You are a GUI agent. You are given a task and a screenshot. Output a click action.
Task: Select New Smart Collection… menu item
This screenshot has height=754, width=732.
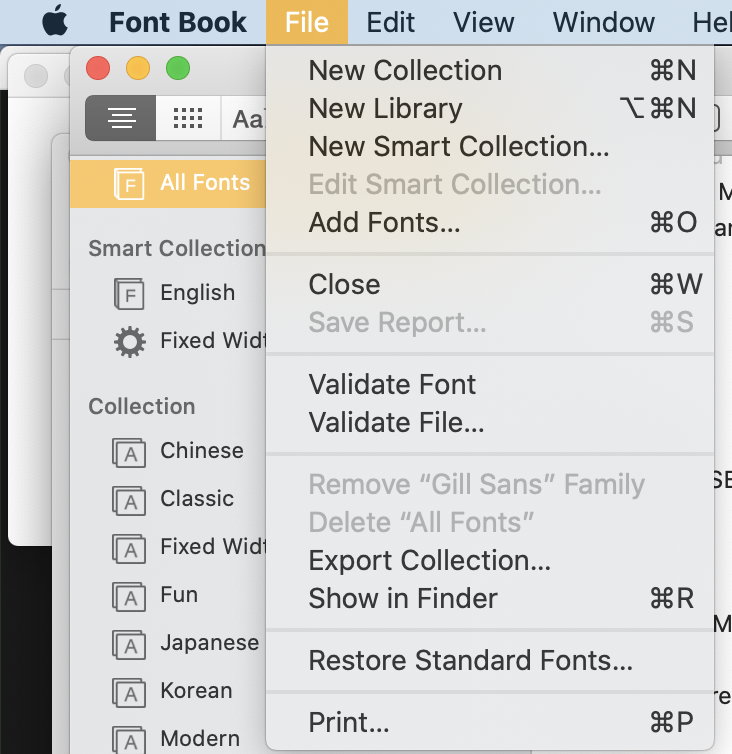tap(490, 146)
